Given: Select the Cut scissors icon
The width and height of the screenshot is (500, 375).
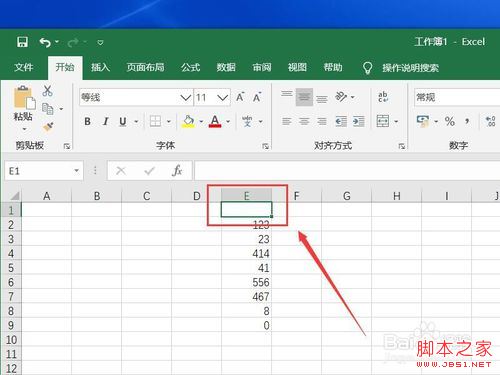Looking at the screenshot, I should click(x=47, y=91).
